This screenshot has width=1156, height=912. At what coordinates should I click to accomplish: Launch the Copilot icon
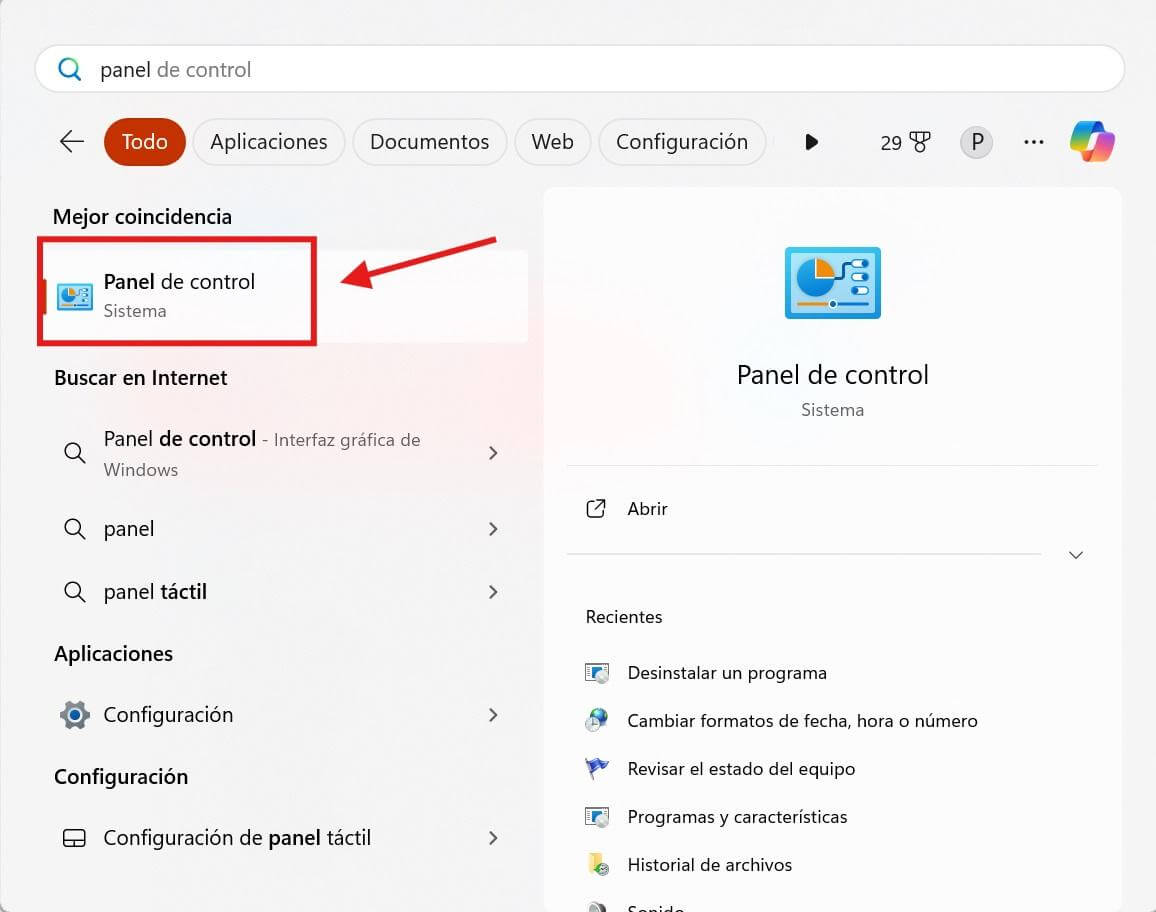click(1092, 142)
